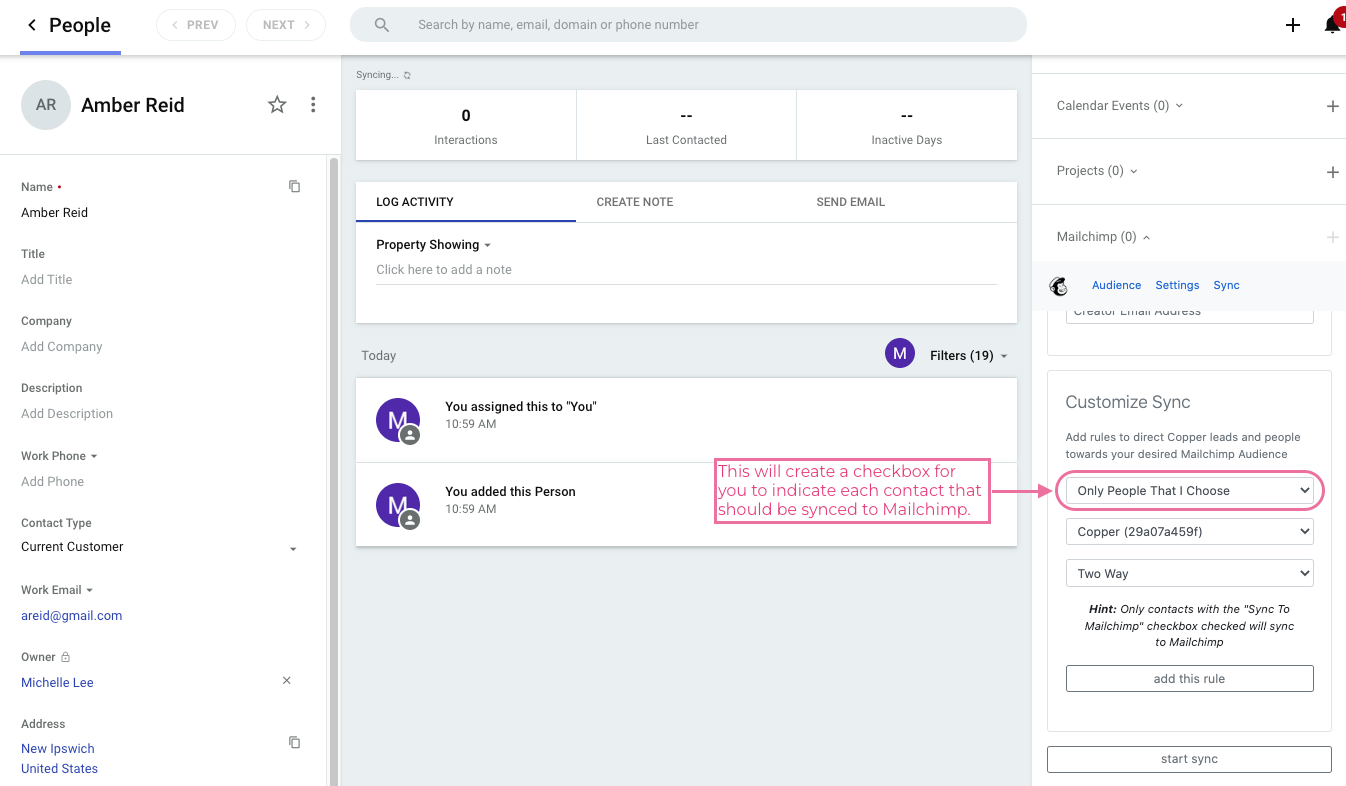Click avatar on 'You added this Person' entry

pos(398,504)
